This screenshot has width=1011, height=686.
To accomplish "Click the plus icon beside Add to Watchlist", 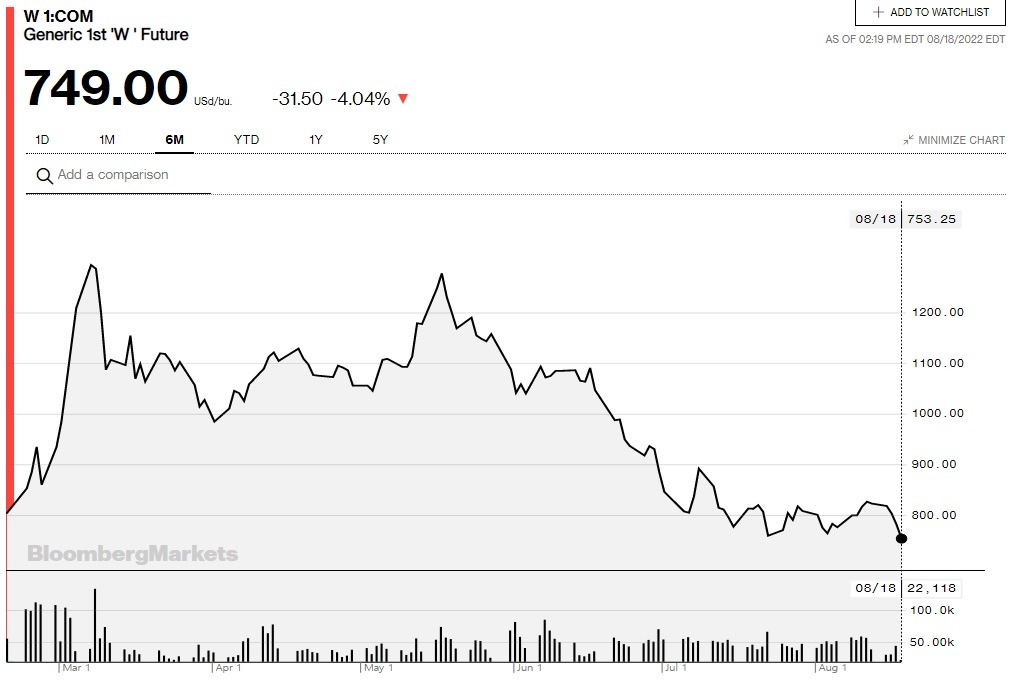I will [878, 12].
